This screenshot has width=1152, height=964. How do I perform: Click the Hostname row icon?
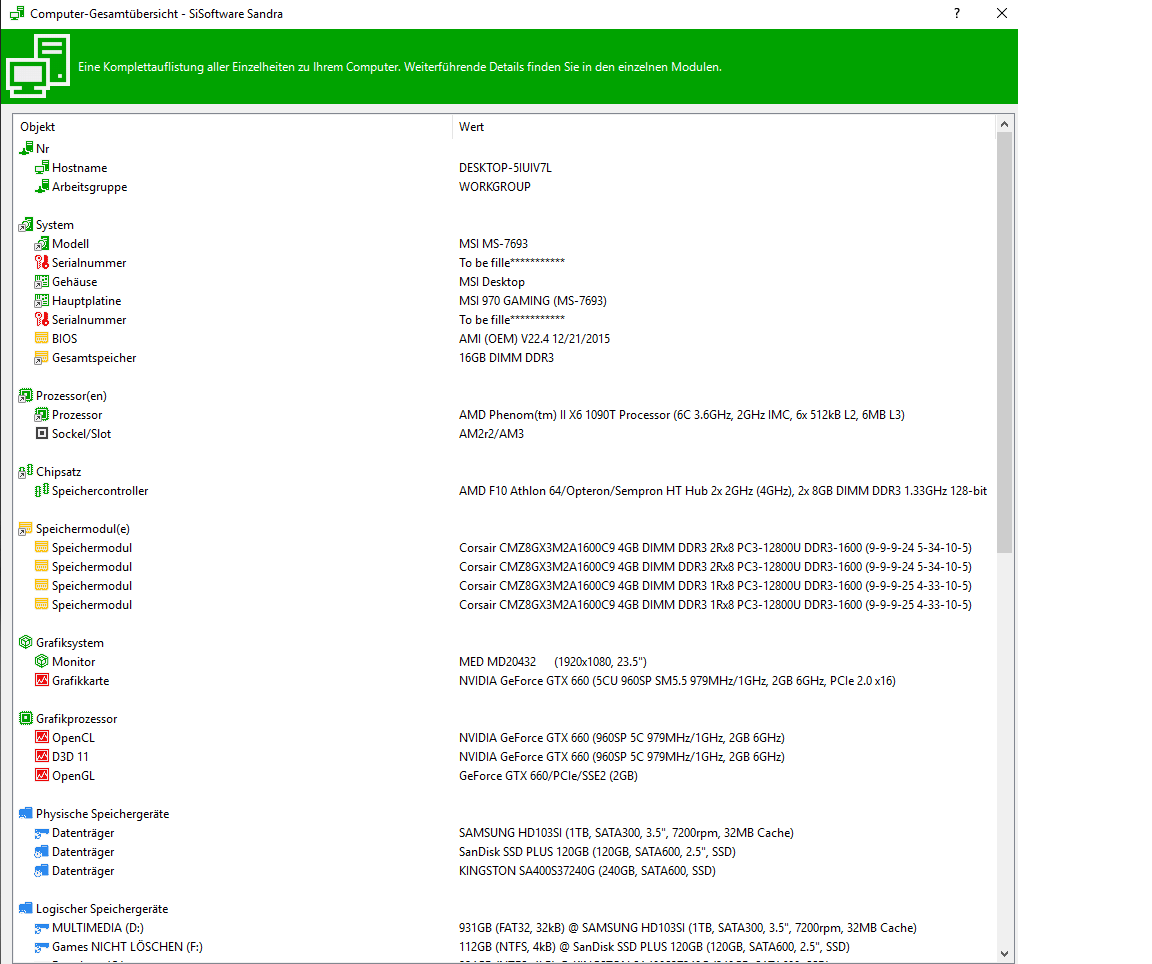pos(42,168)
